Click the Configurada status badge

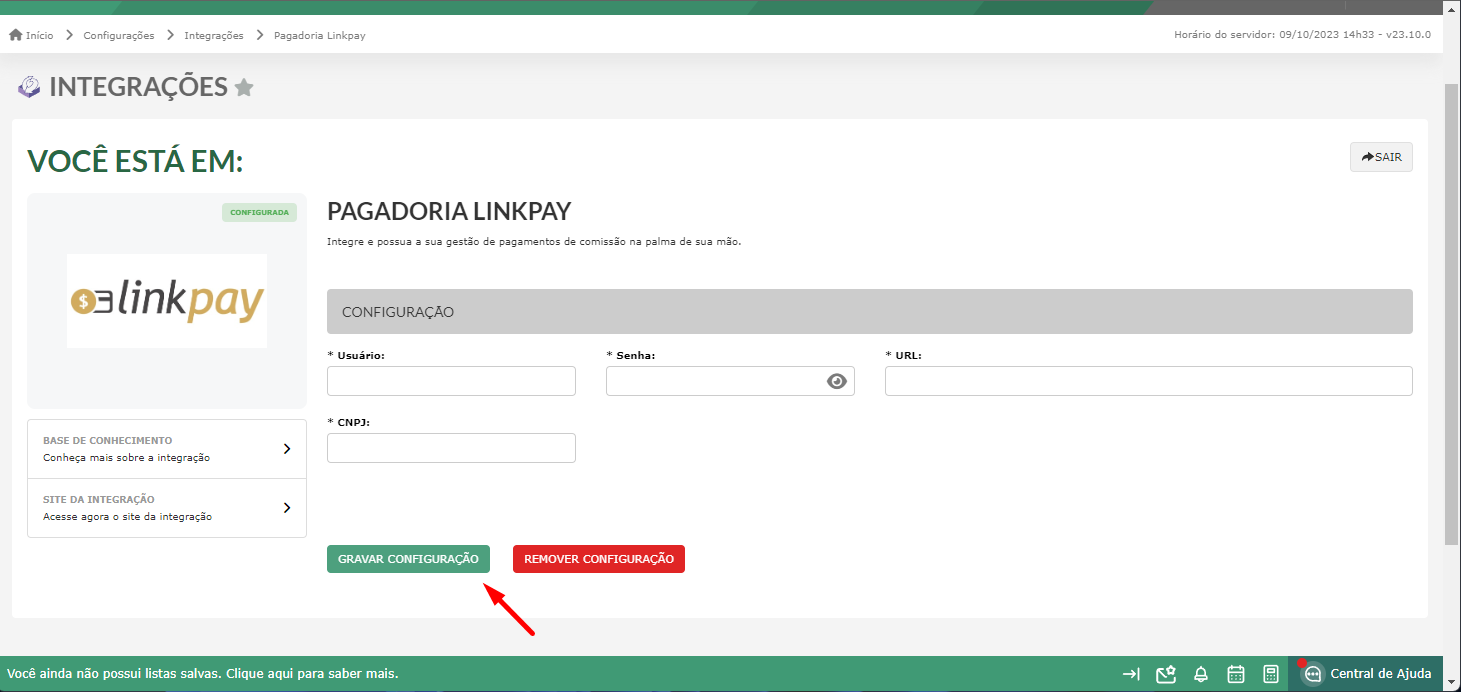coord(259,213)
